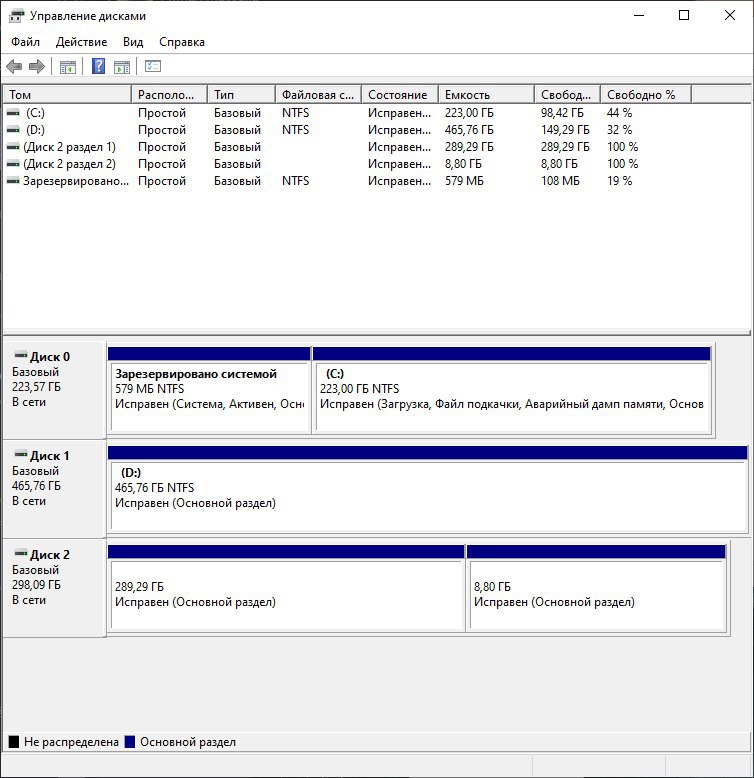Click the (C:) volume name in list

coord(35,113)
